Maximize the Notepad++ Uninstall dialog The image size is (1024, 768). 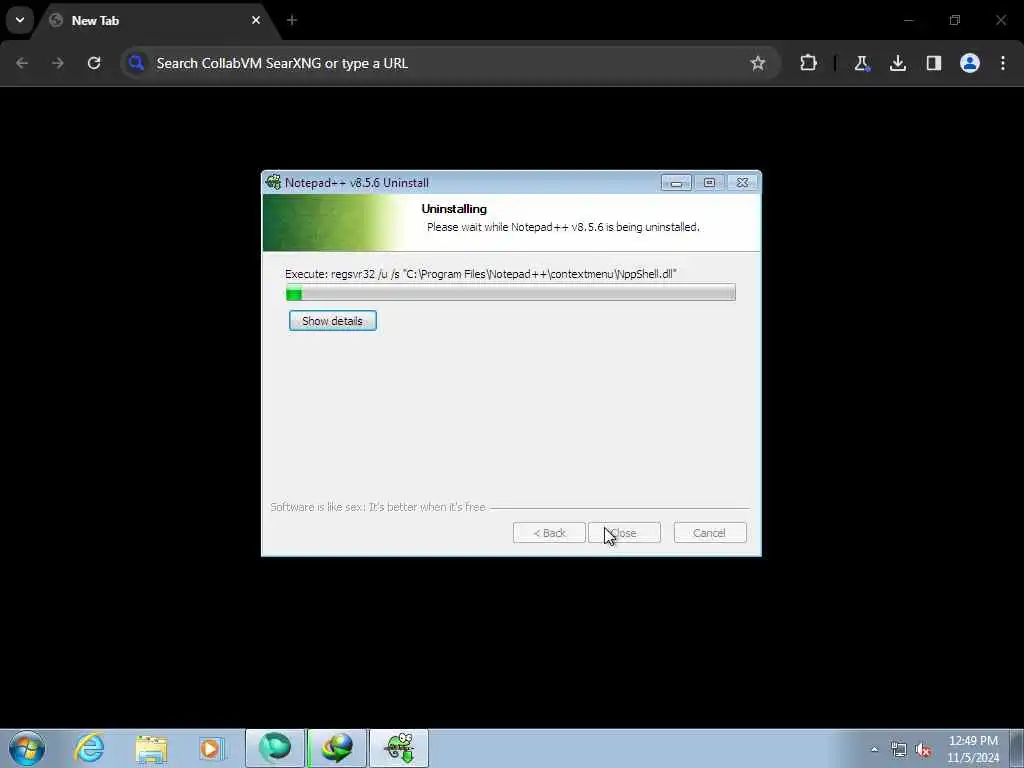point(709,182)
